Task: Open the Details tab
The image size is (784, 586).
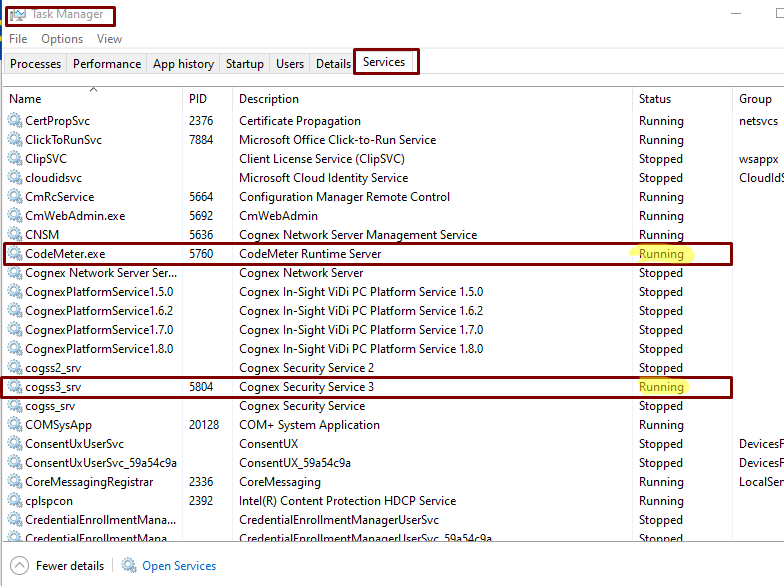Action: (333, 64)
